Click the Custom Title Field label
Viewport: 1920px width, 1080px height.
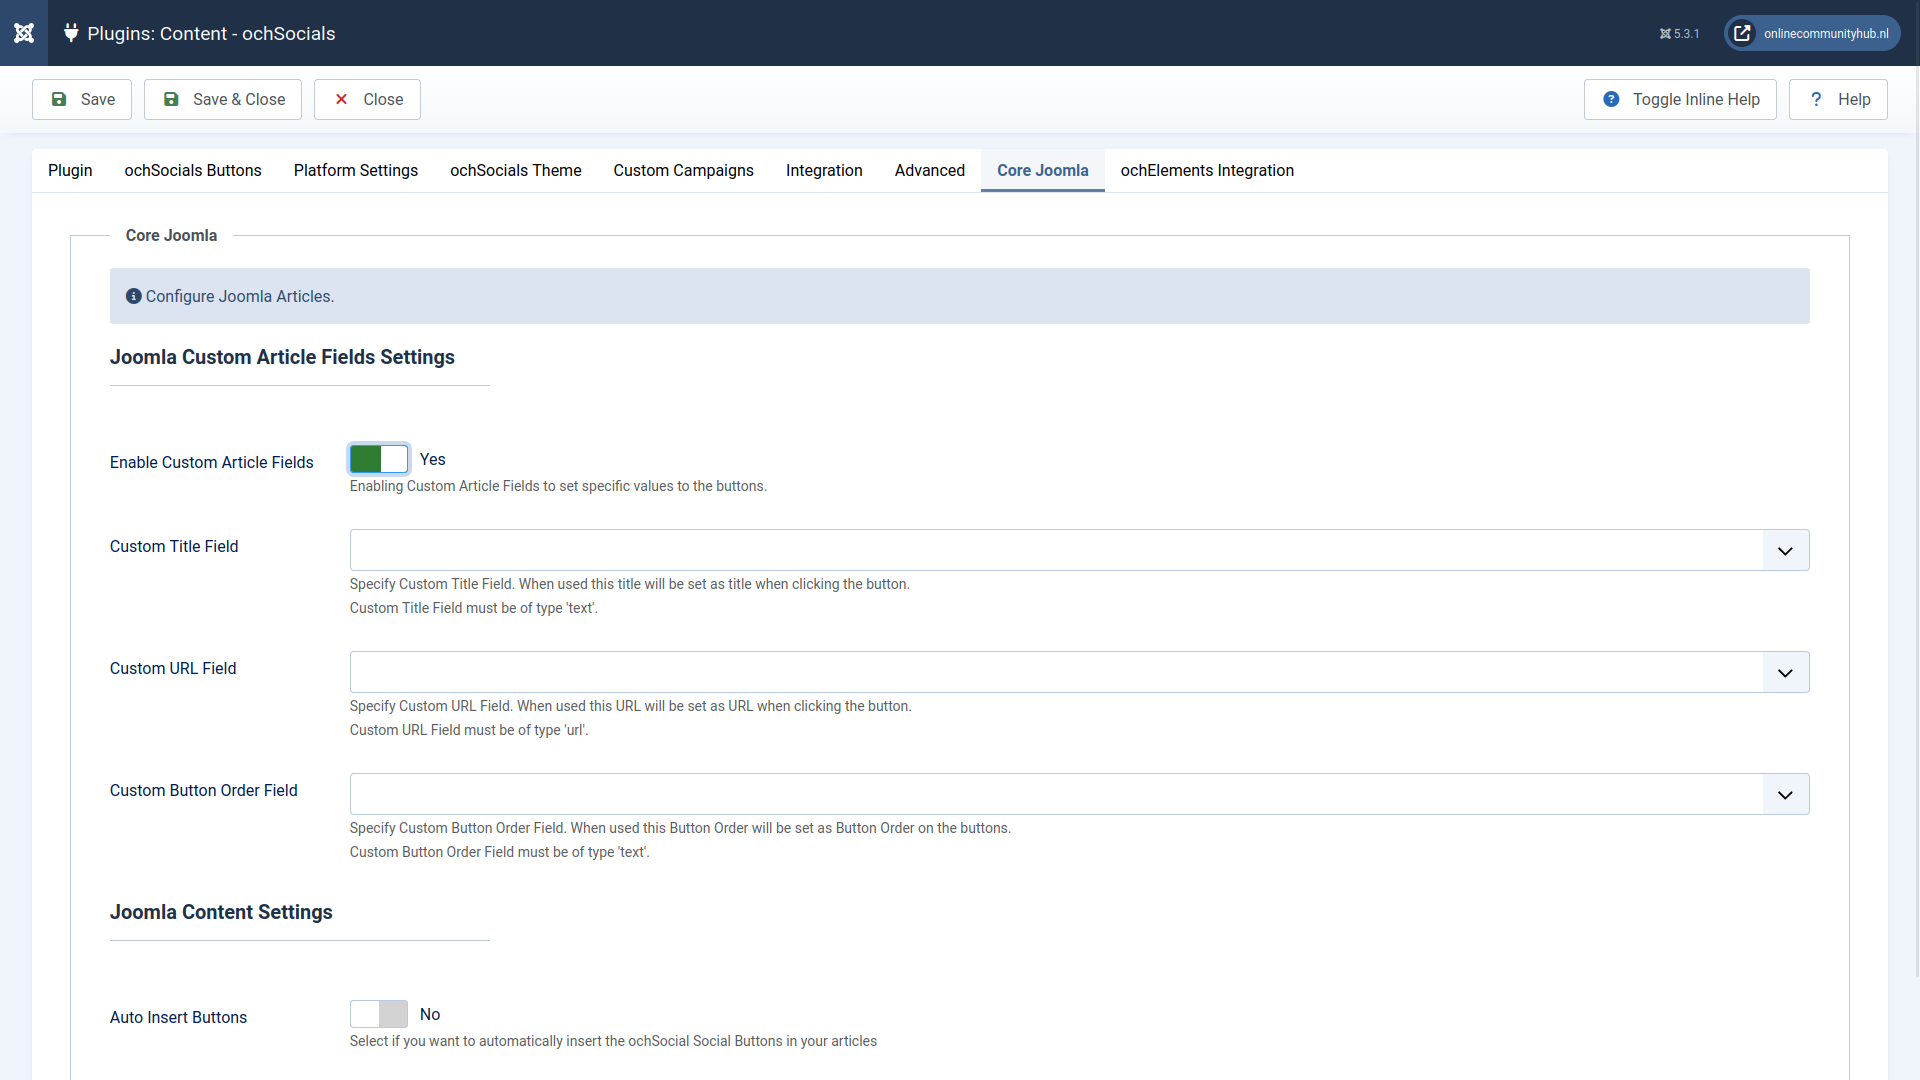pyautogui.click(x=174, y=546)
